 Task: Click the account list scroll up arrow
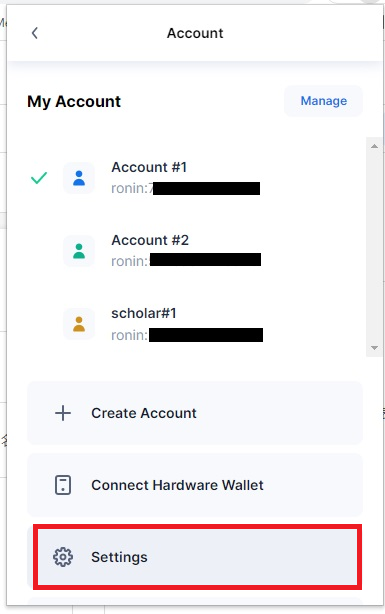coord(374,146)
